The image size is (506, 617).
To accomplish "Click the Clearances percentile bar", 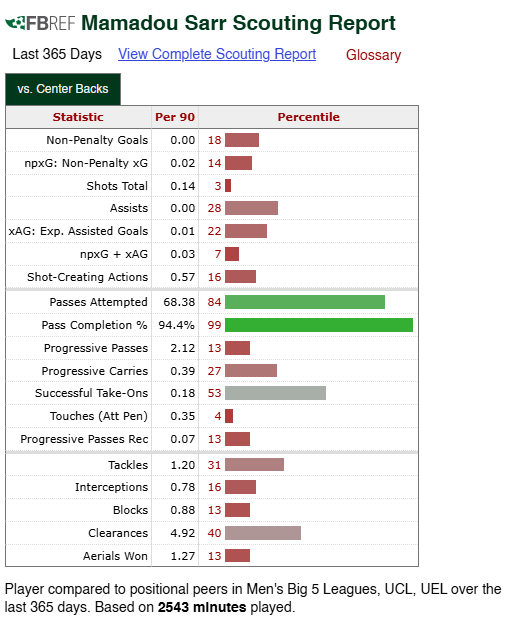I will (263, 533).
